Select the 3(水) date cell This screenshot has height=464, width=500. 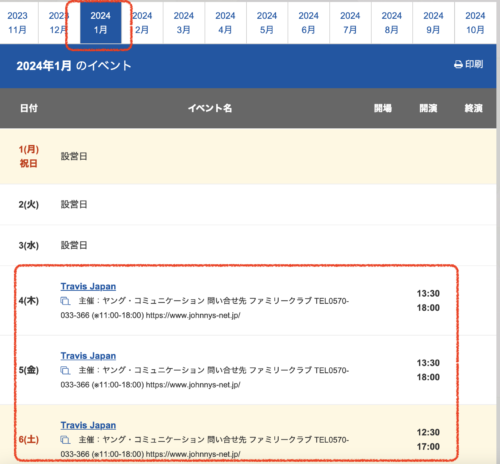pos(29,245)
